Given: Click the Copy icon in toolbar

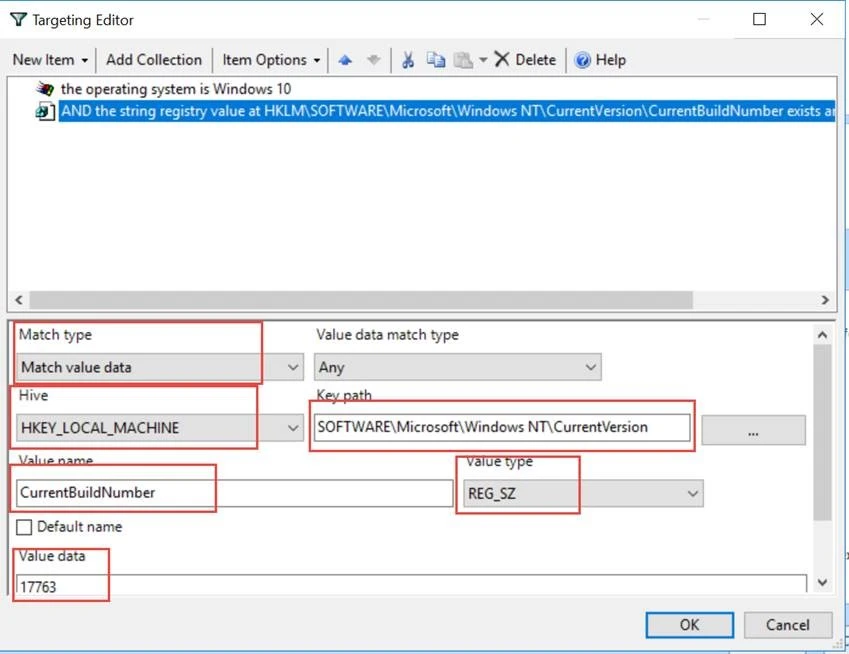Looking at the screenshot, I should pyautogui.click(x=436, y=60).
